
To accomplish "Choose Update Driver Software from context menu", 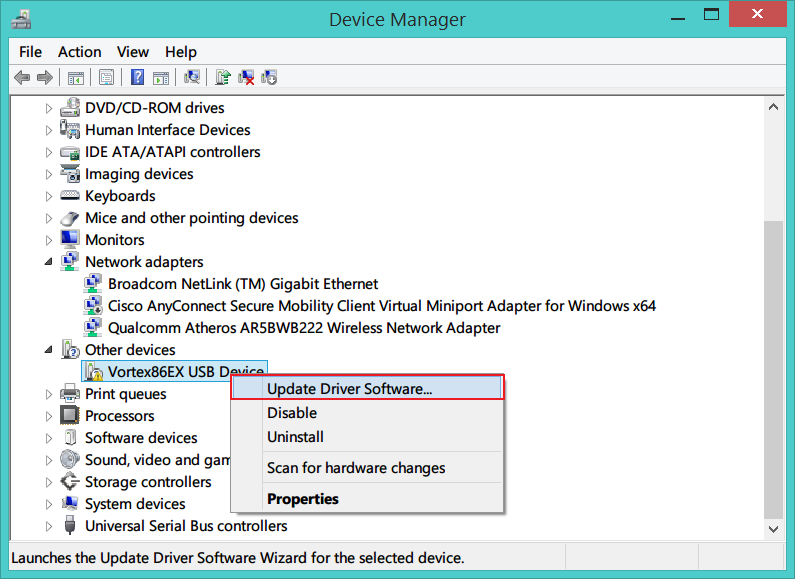I will tap(349, 389).
